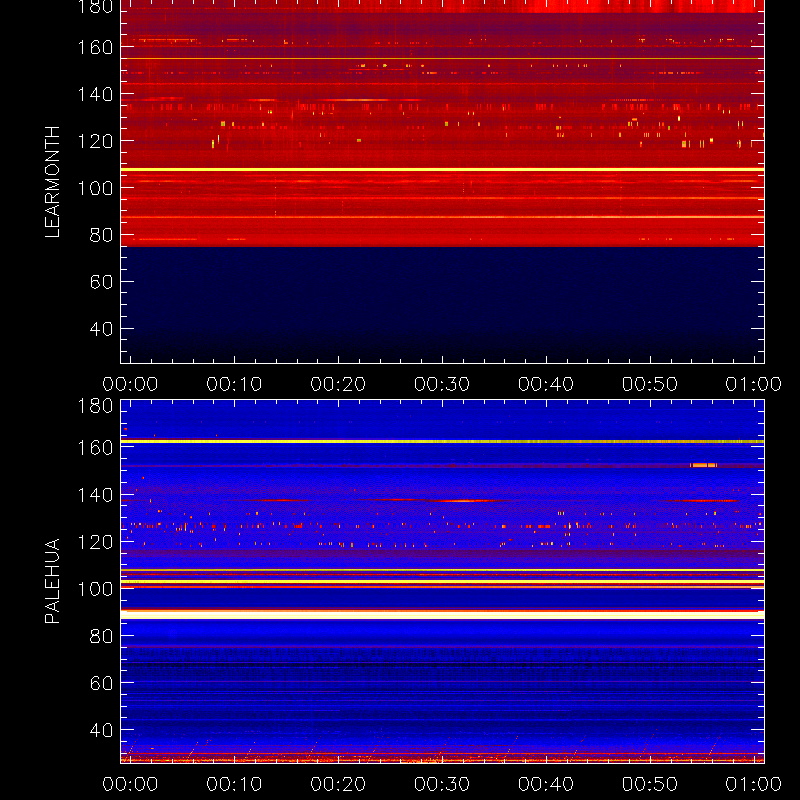Select the 120 tick on the Learmonth axis
The image size is (800, 800).
tap(95, 141)
